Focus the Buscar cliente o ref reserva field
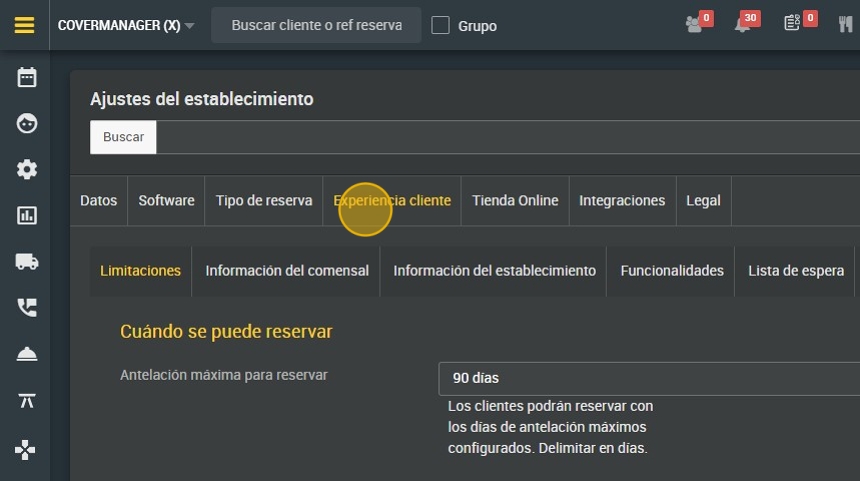The width and height of the screenshot is (860, 481). [316, 25]
